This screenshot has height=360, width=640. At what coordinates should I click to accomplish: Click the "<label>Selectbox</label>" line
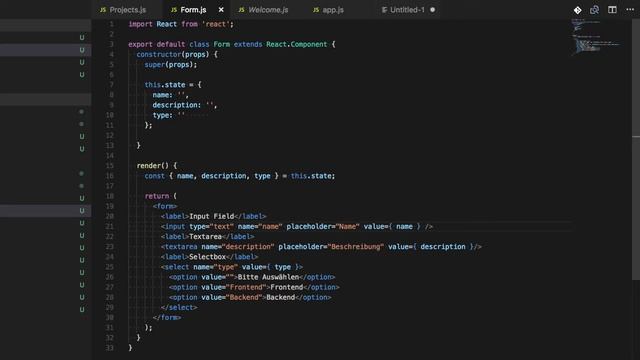(209, 257)
